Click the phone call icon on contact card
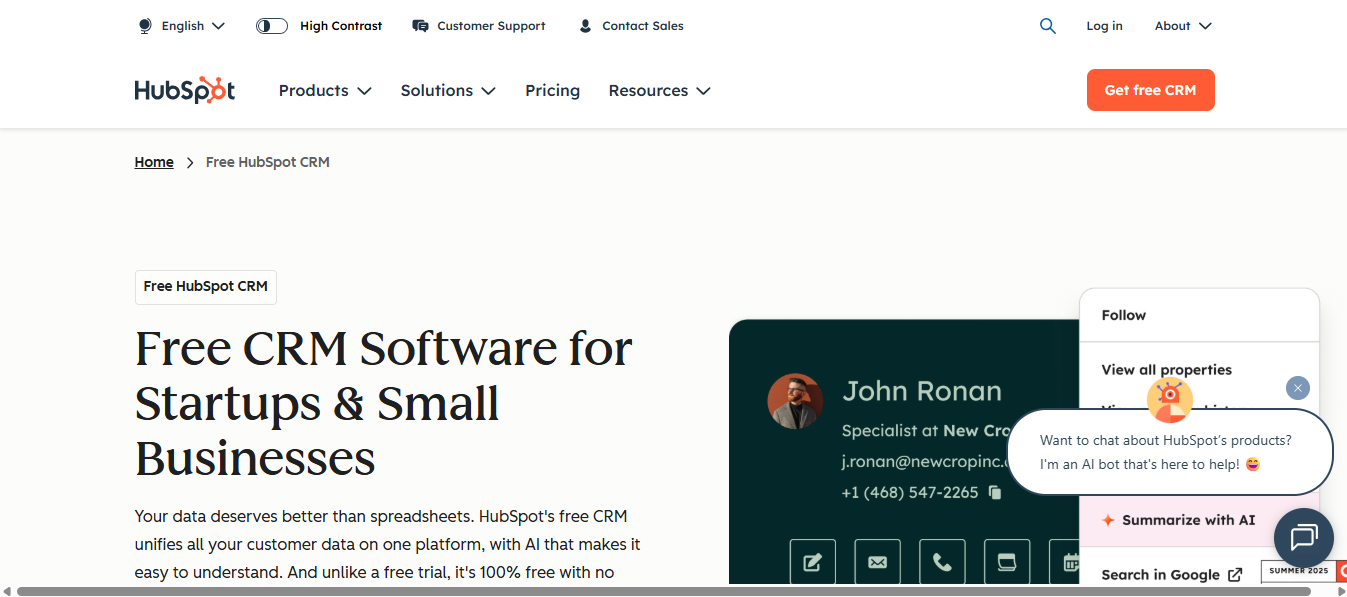 tap(942, 562)
